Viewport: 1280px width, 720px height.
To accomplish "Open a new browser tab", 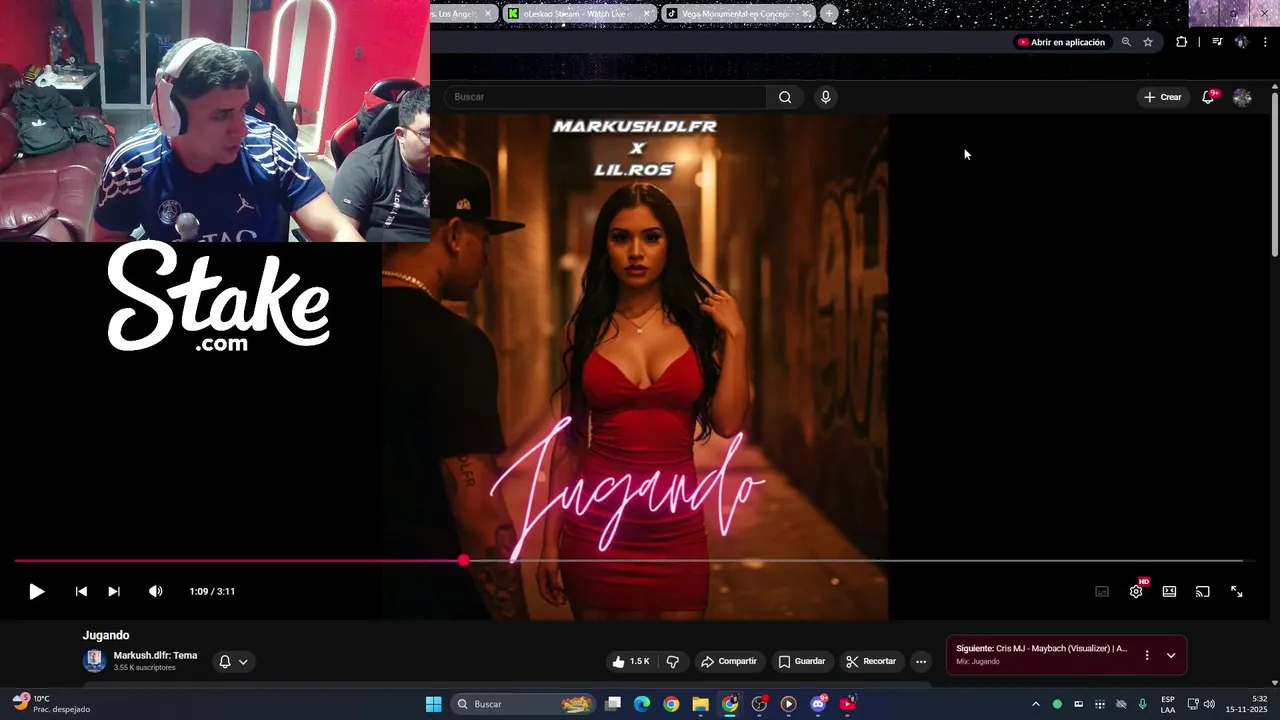I will point(829,14).
